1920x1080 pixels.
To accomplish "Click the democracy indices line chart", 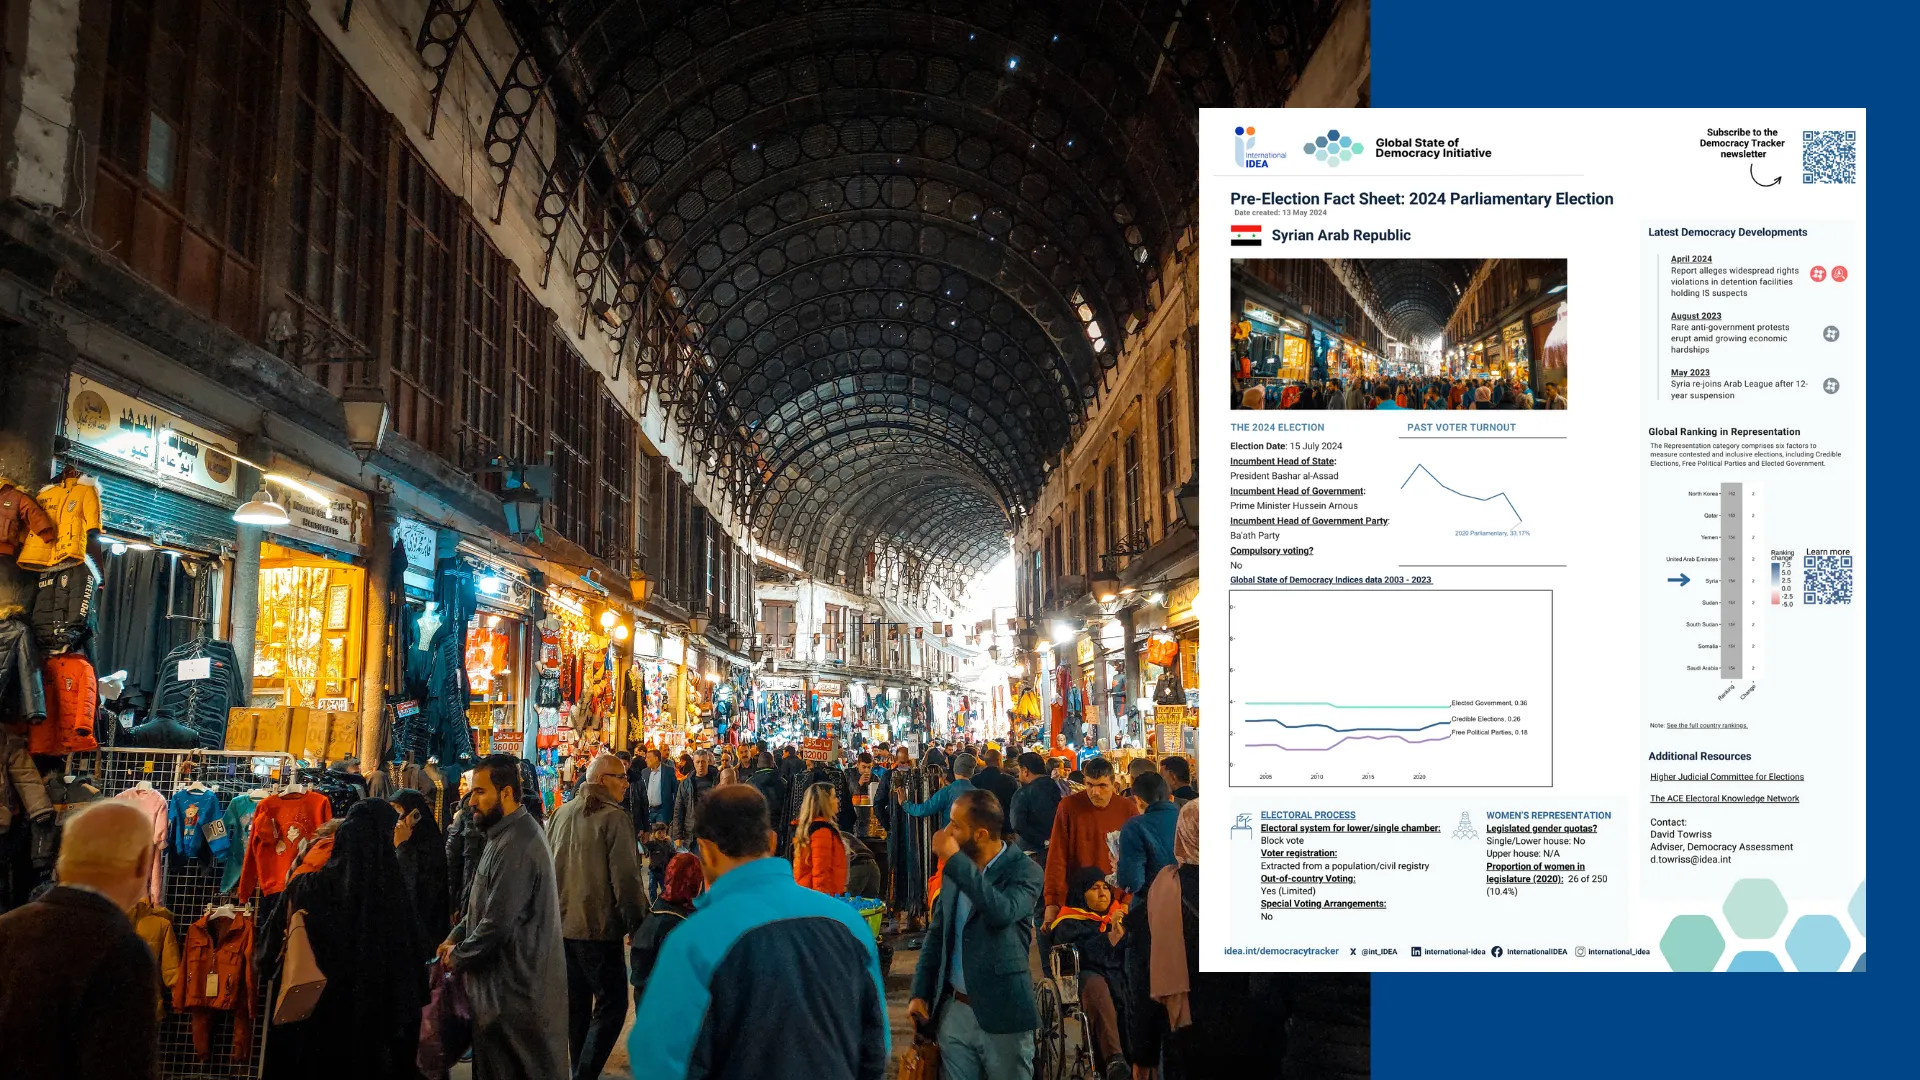I will (x=1390, y=688).
